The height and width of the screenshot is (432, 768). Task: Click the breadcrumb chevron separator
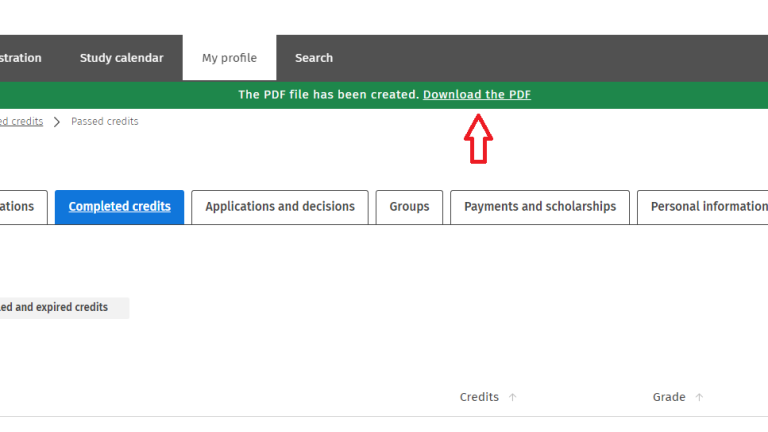tap(57, 122)
